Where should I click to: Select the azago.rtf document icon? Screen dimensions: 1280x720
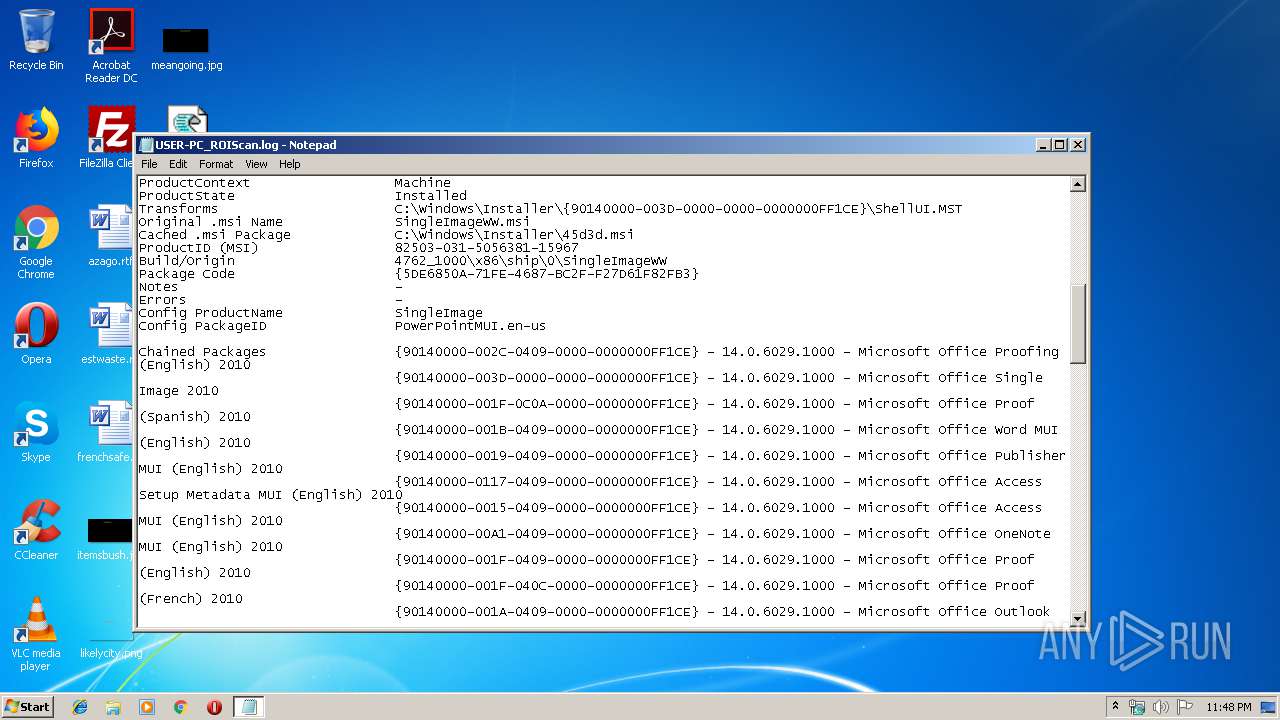[111, 236]
